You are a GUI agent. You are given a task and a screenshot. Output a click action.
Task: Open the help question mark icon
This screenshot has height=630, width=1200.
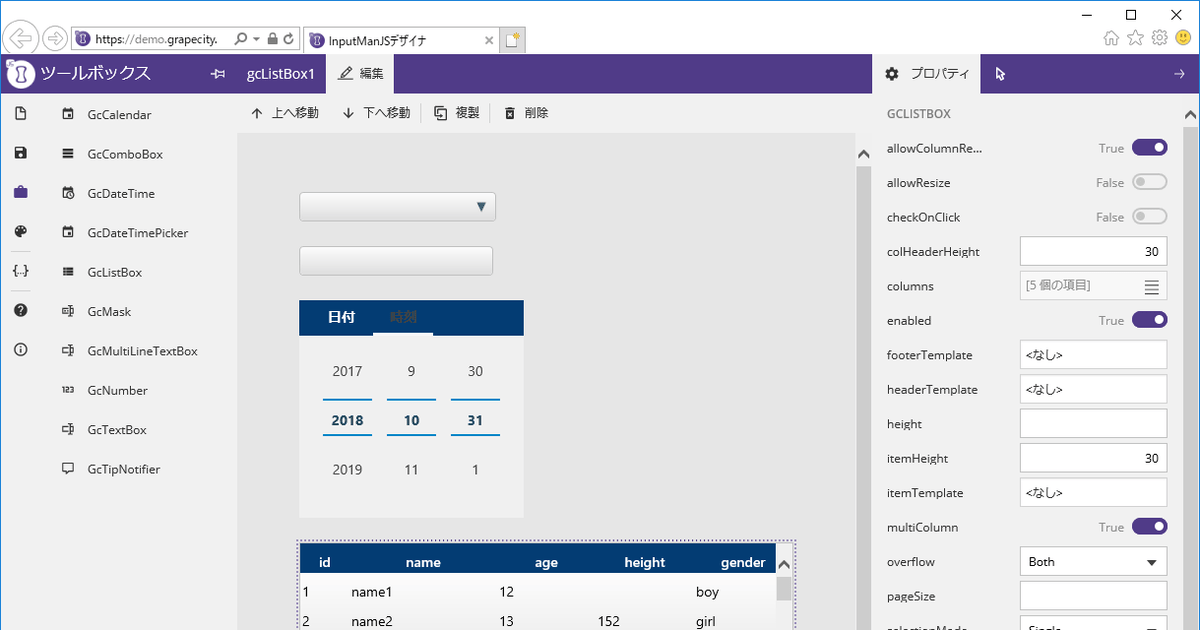[21, 311]
